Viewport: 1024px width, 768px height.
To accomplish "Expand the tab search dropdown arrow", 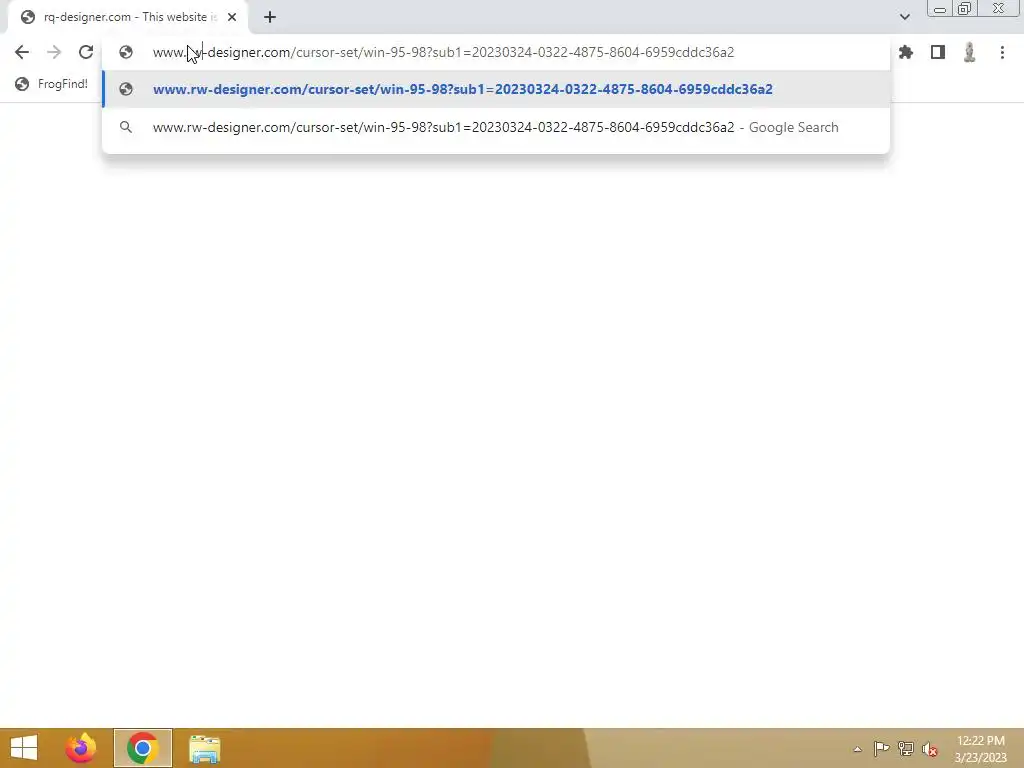I will pyautogui.click(x=904, y=17).
